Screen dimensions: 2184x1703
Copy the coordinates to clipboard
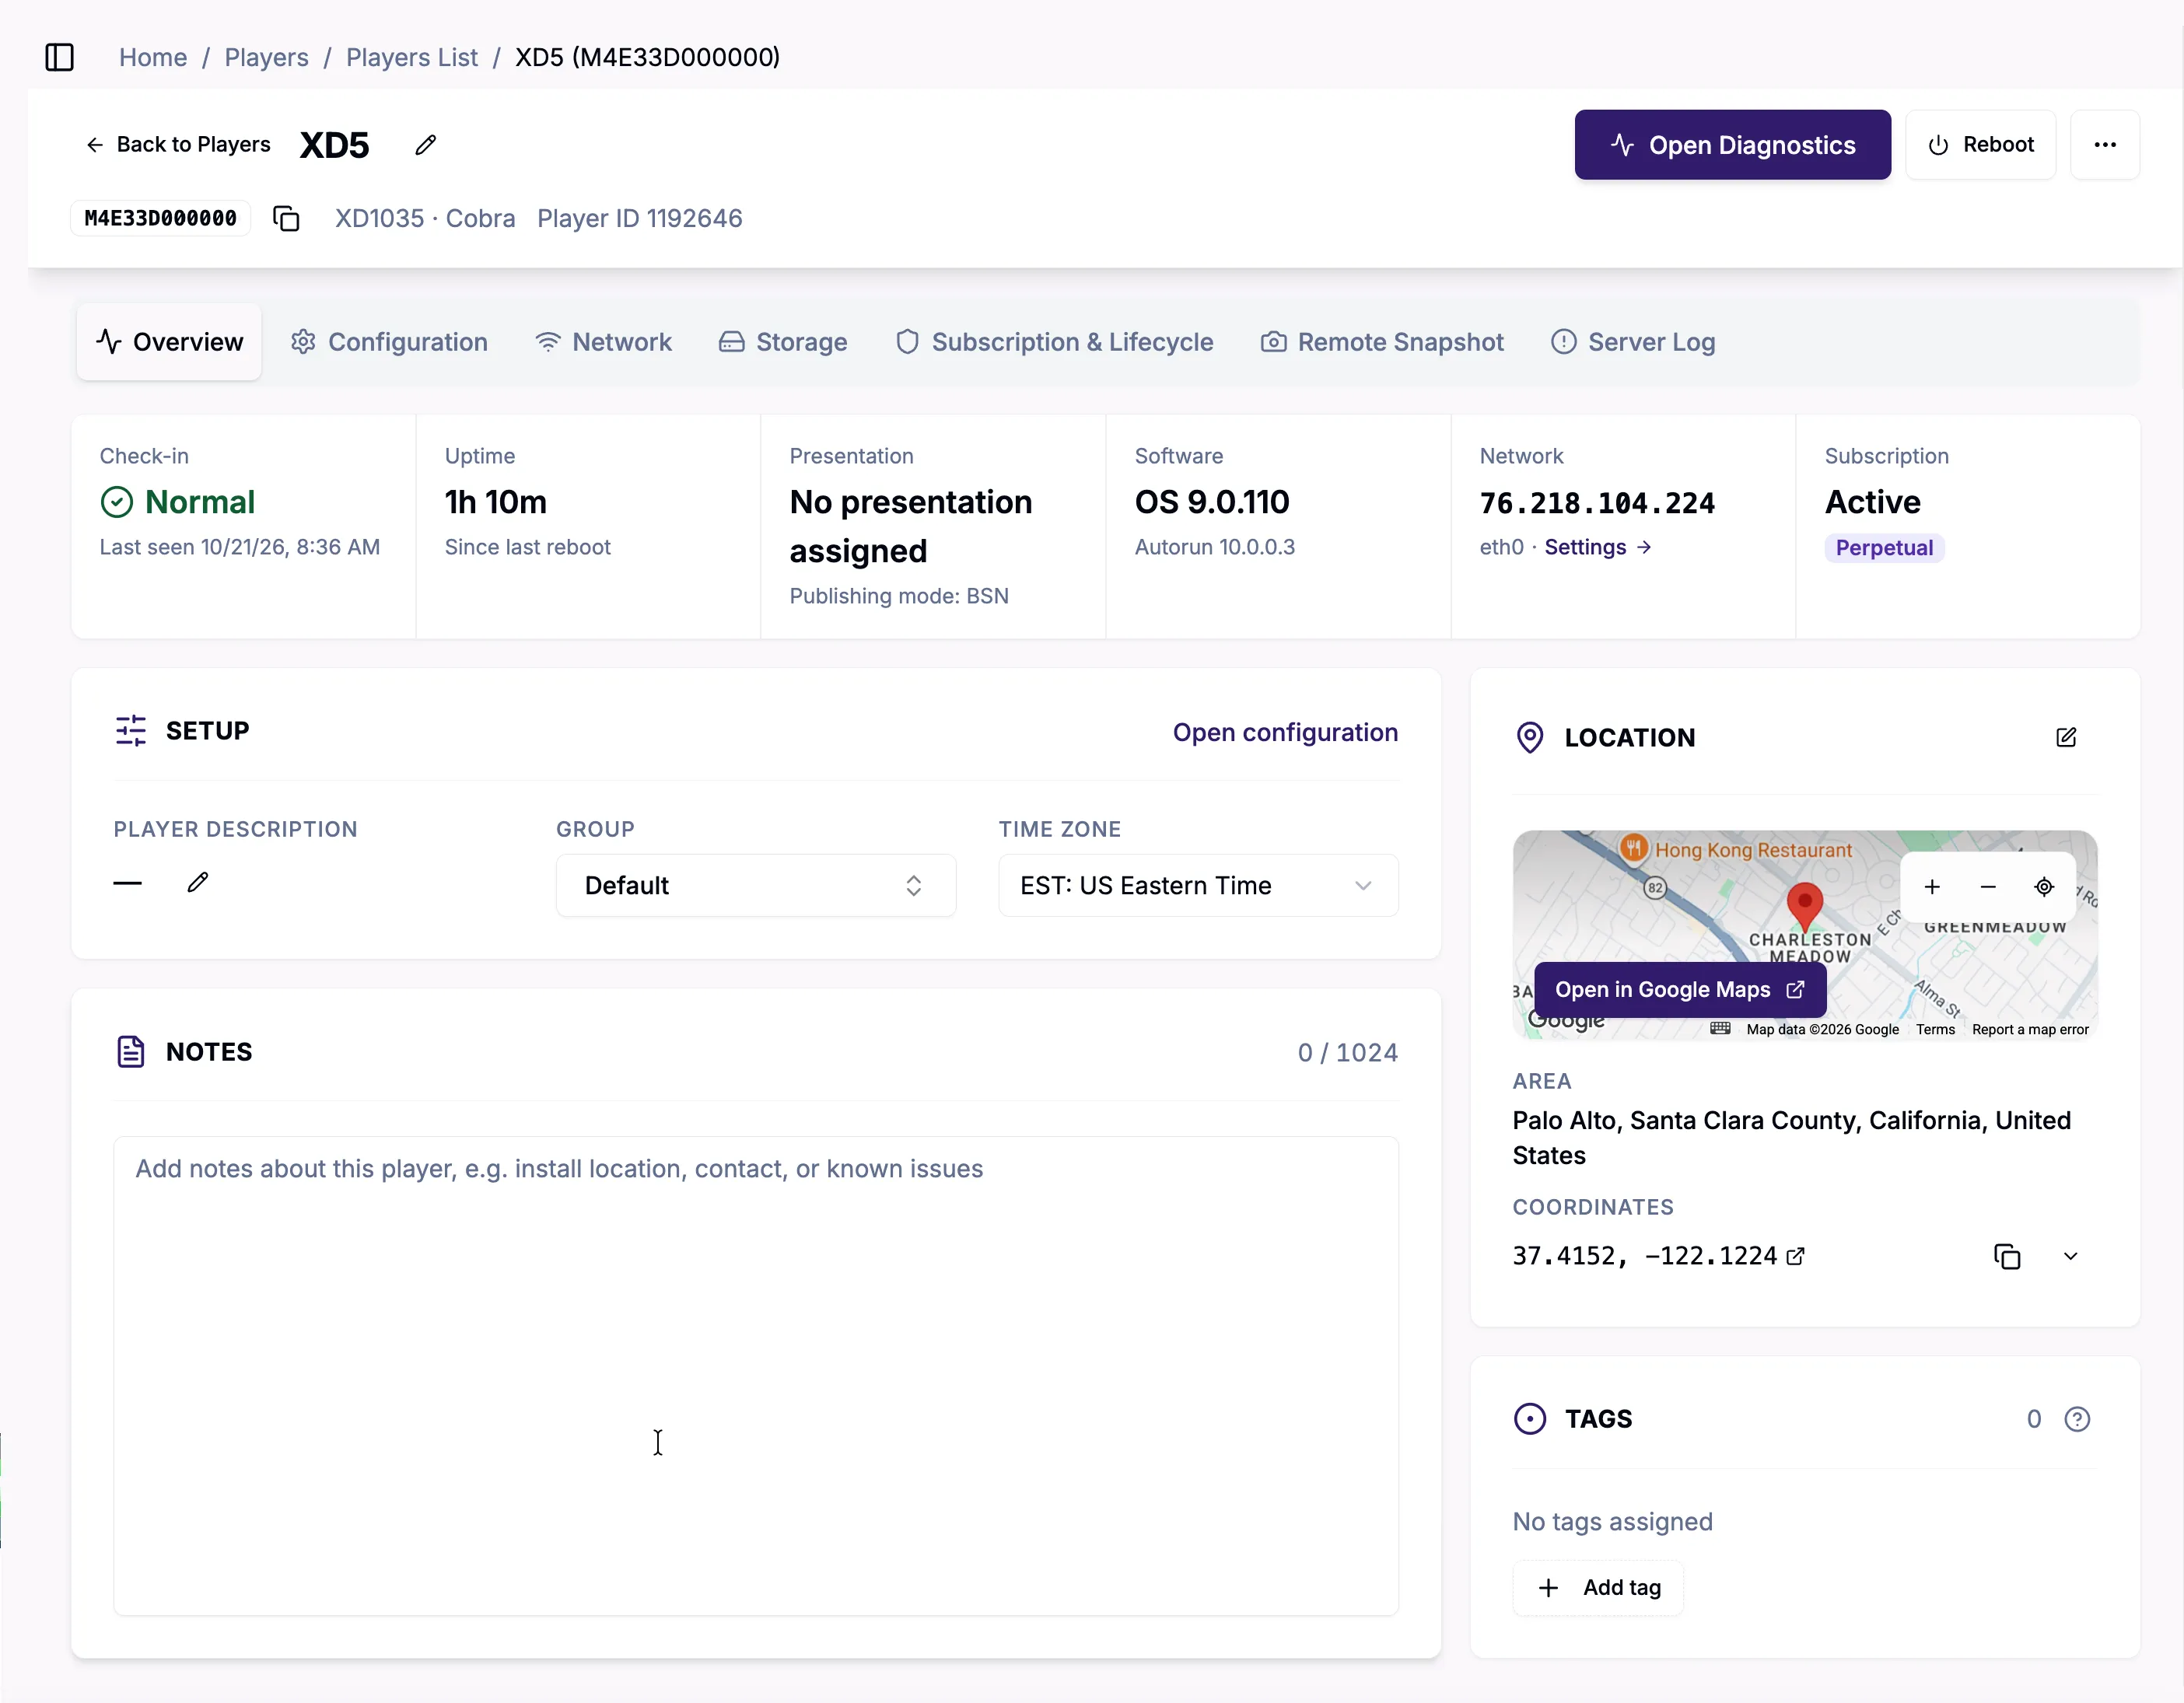[2007, 1256]
